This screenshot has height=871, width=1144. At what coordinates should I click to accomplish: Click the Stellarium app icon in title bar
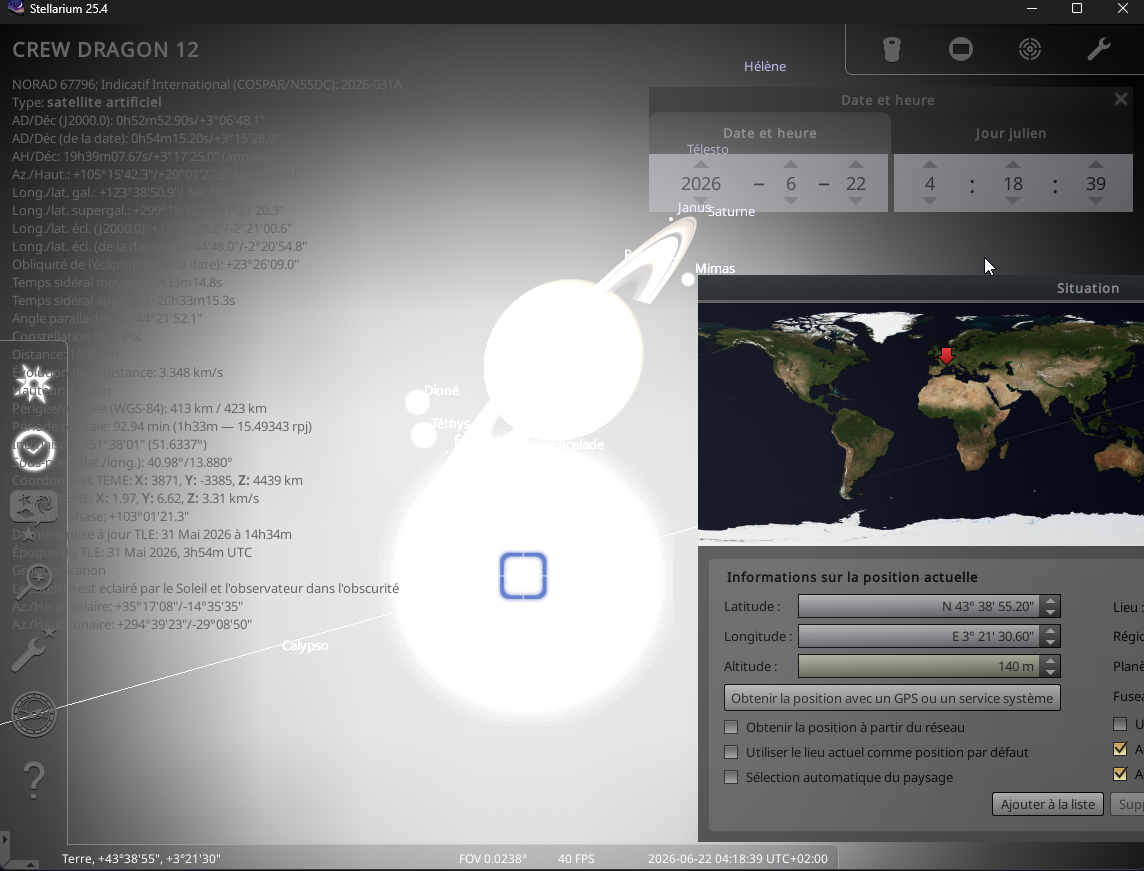[x=15, y=9]
